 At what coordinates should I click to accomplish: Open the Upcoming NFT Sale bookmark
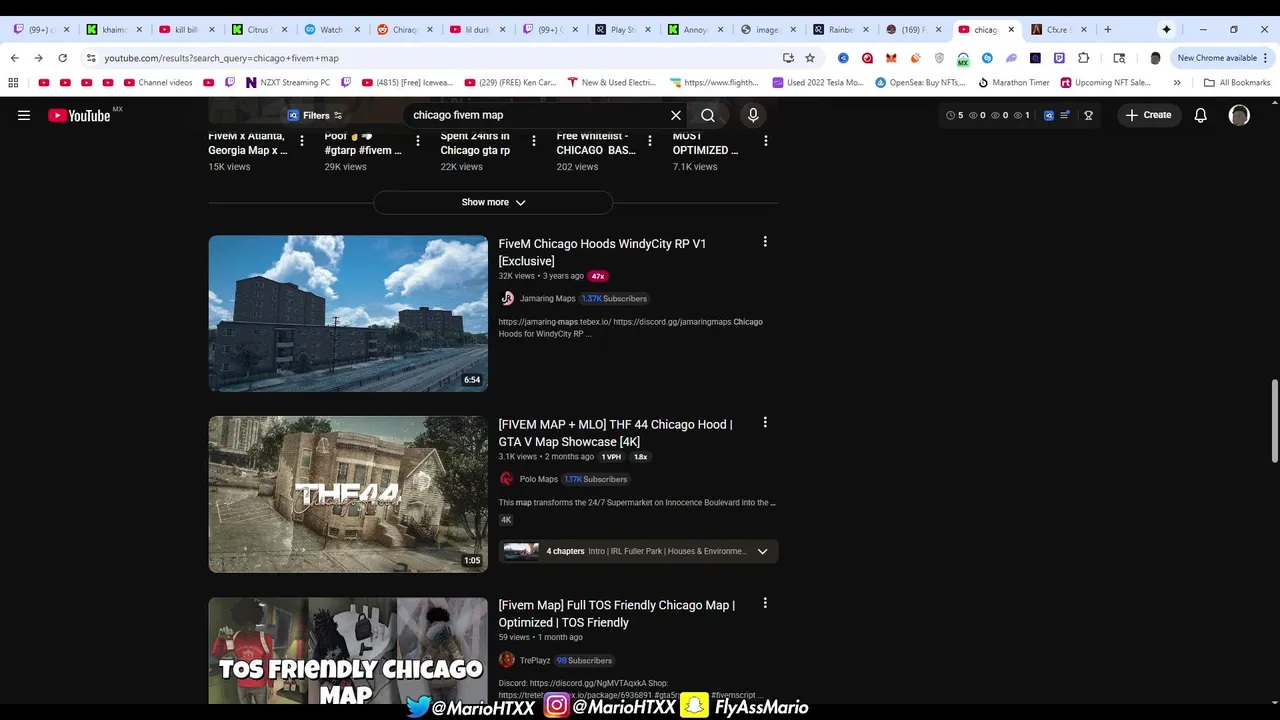[1106, 82]
